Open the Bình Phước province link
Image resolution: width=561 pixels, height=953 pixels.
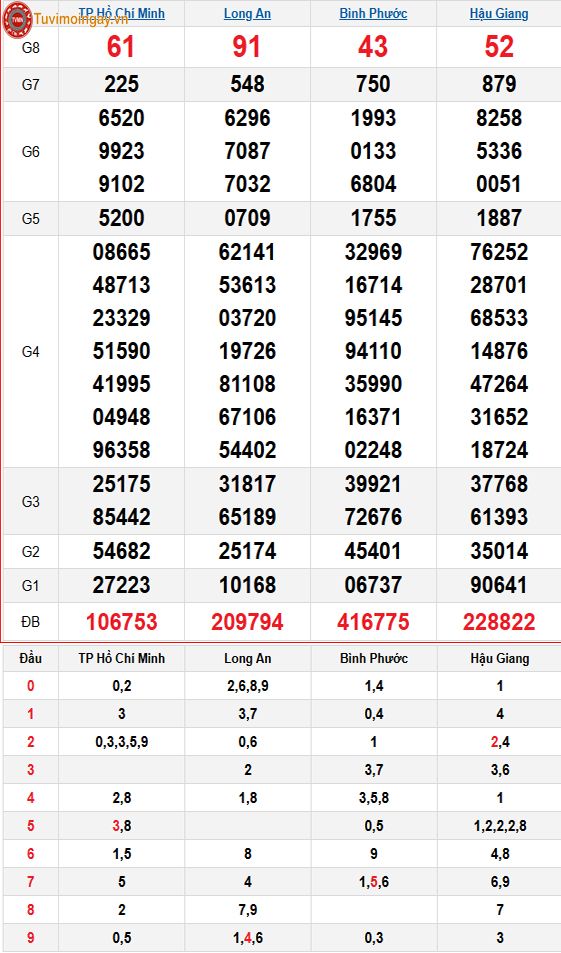click(x=373, y=13)
